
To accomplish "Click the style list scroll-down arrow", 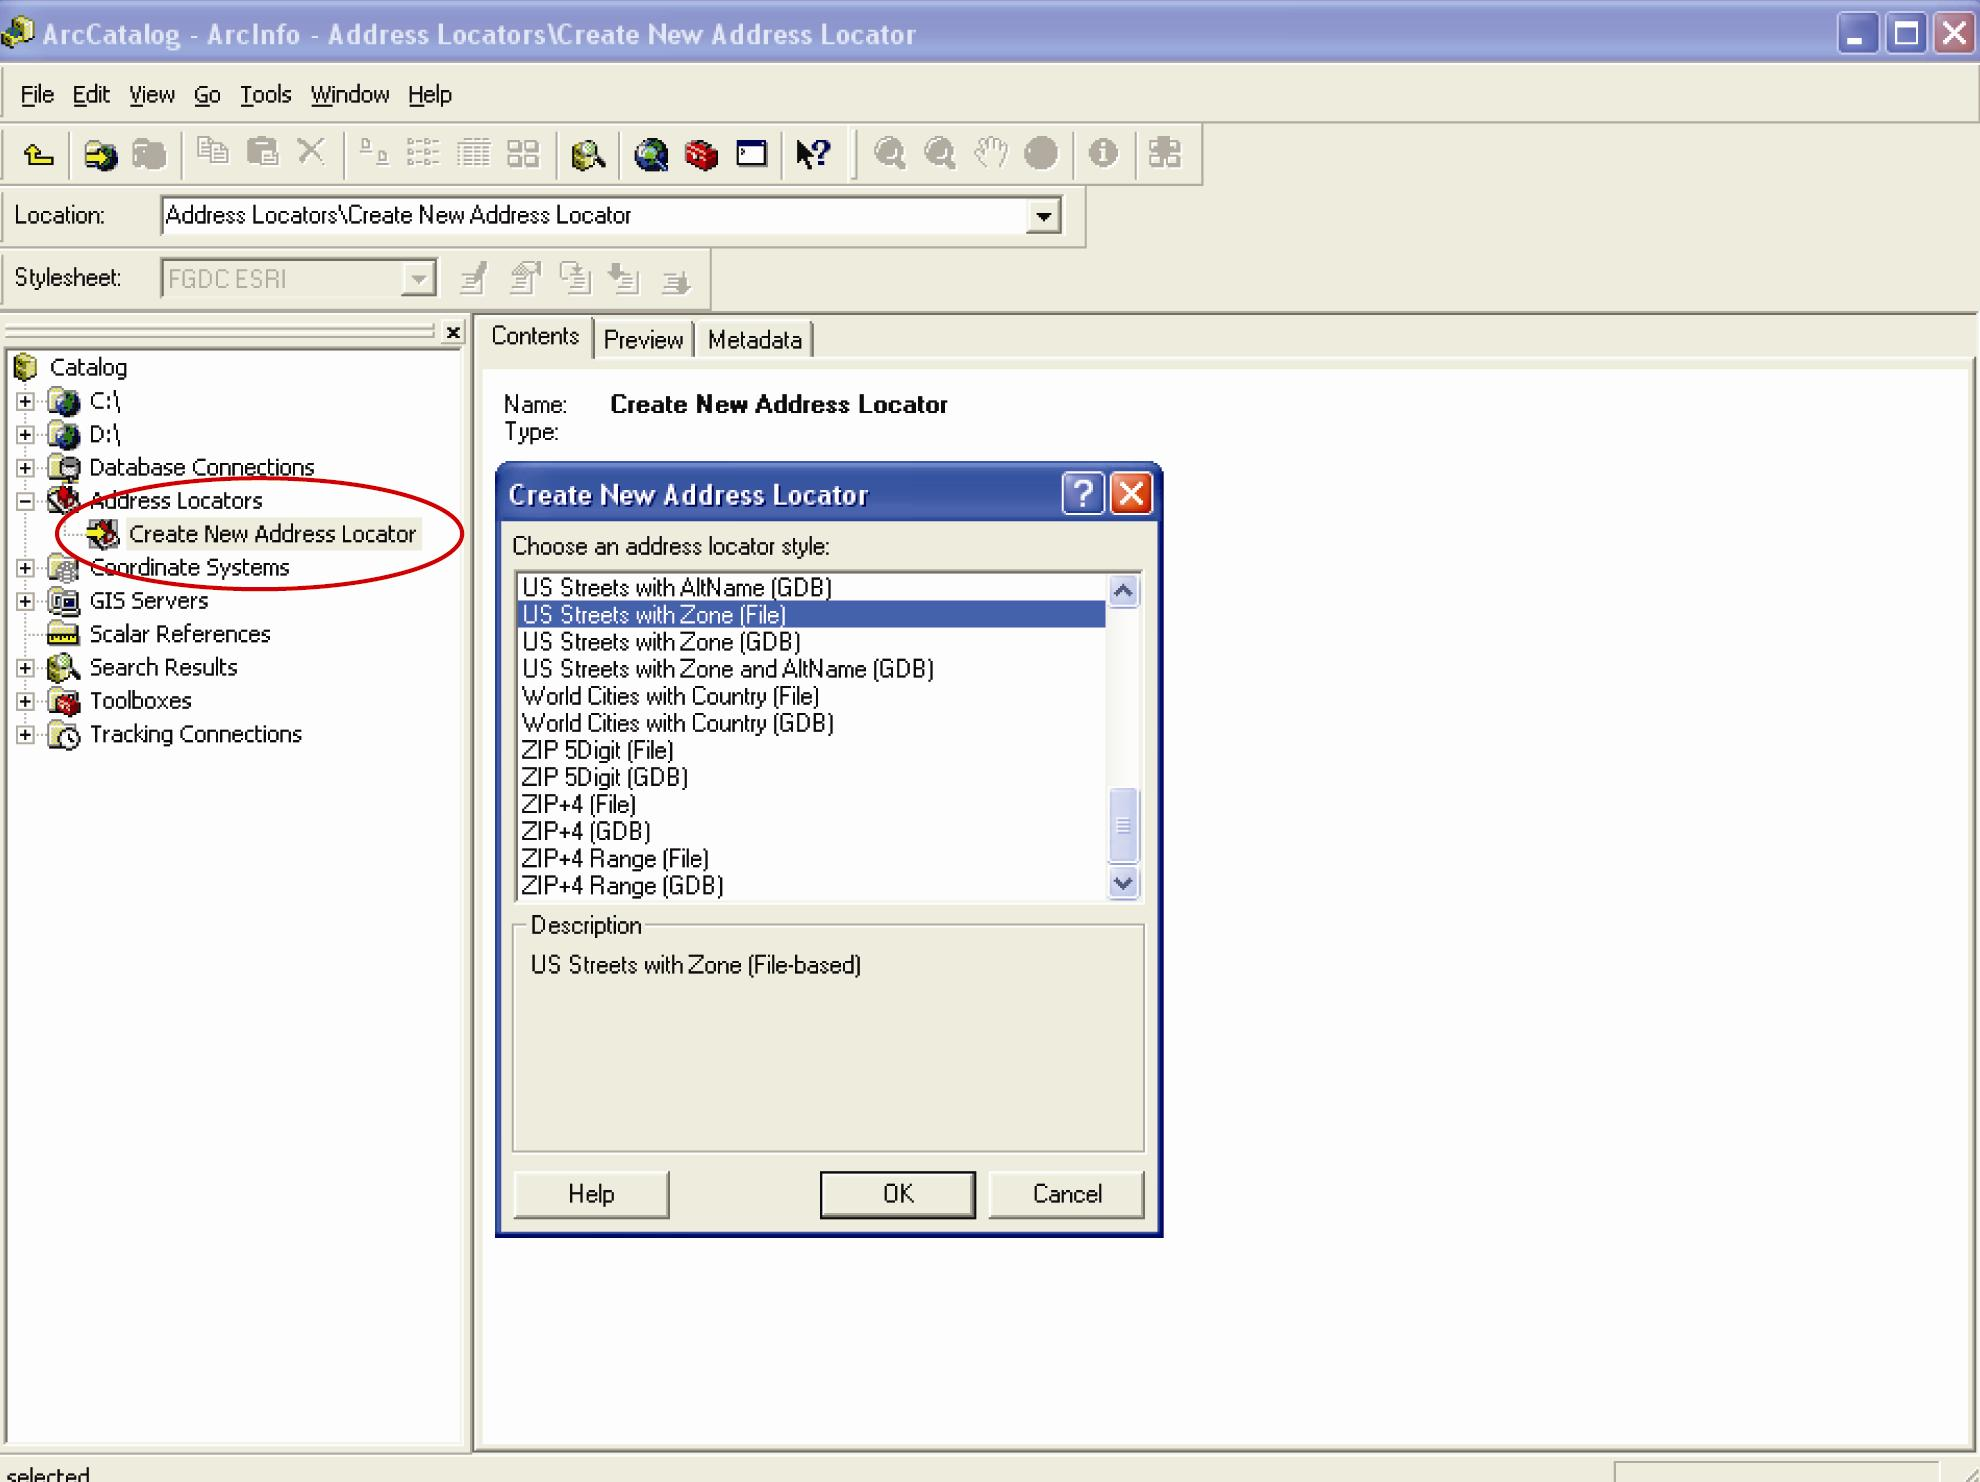I will (1123, 883).
